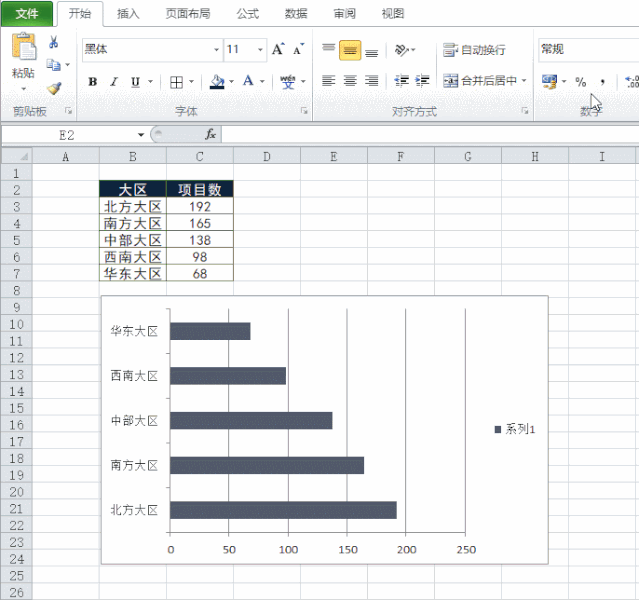The image size is (639, 600).
Task: Switch to 视图 View tab
Action: point(393,14)
